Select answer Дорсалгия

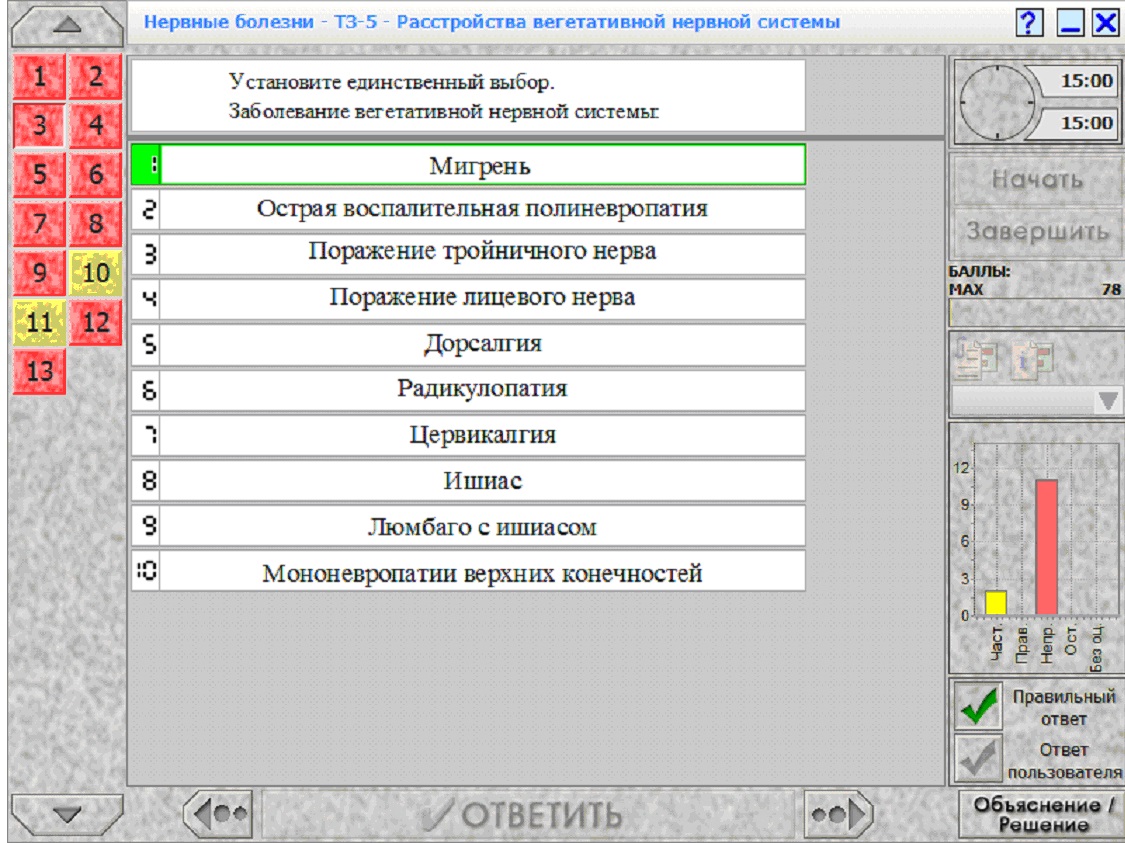point(469,344)
